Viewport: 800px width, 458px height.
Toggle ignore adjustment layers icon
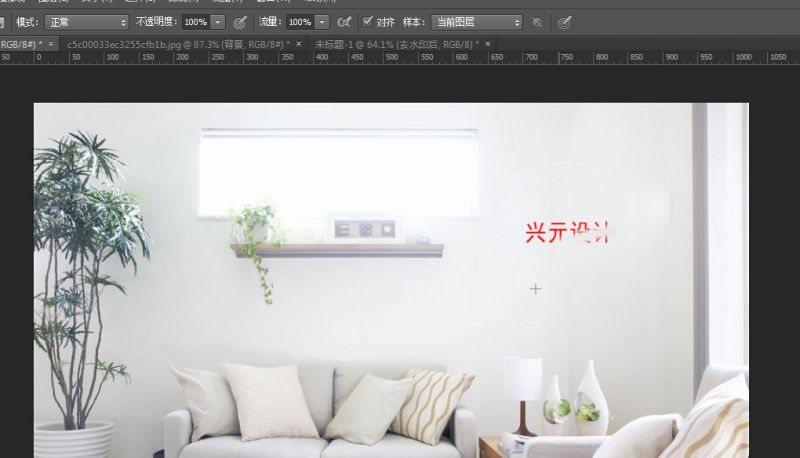coord(537,22)
